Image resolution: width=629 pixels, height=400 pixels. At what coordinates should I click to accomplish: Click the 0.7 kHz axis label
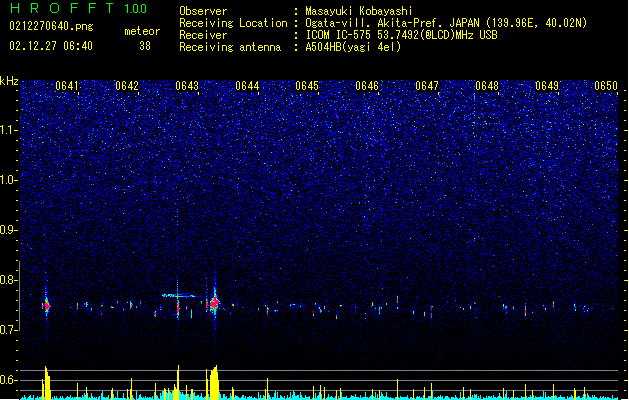pos(9,330)
